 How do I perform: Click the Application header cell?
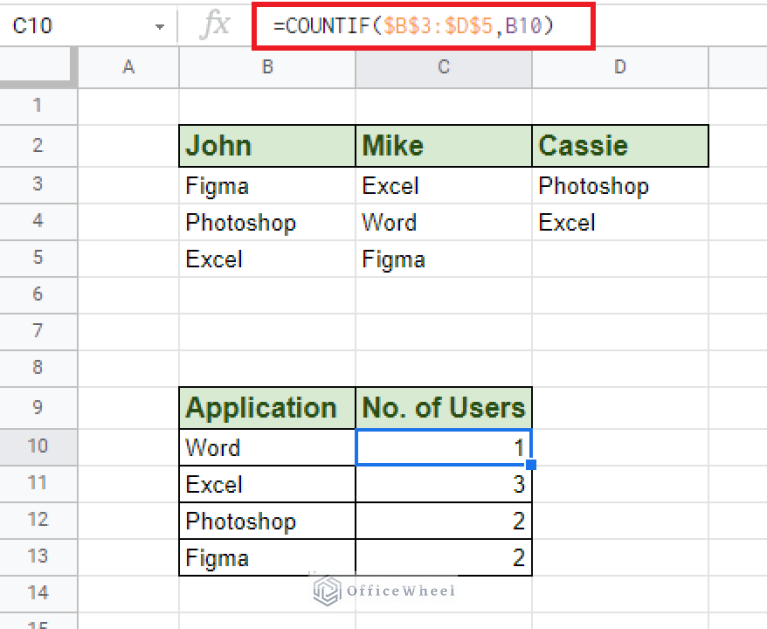click(267, 407)
